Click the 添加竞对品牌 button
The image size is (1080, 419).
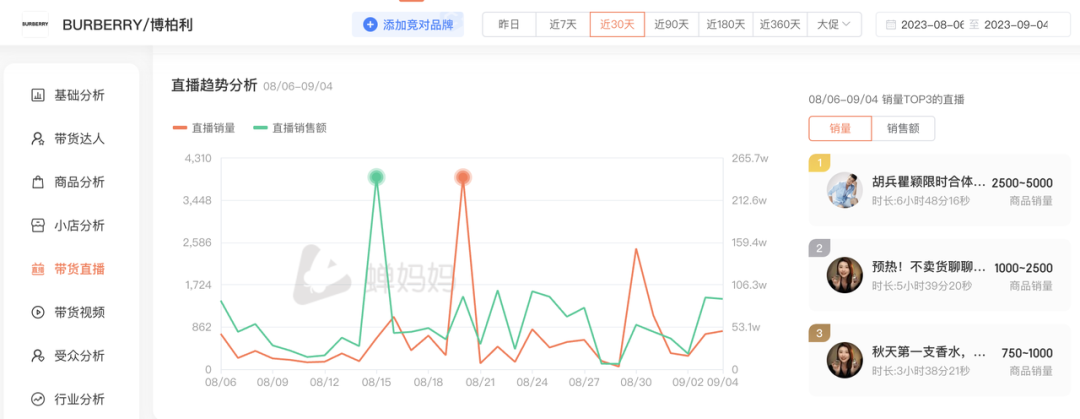[x=407, y=24]
